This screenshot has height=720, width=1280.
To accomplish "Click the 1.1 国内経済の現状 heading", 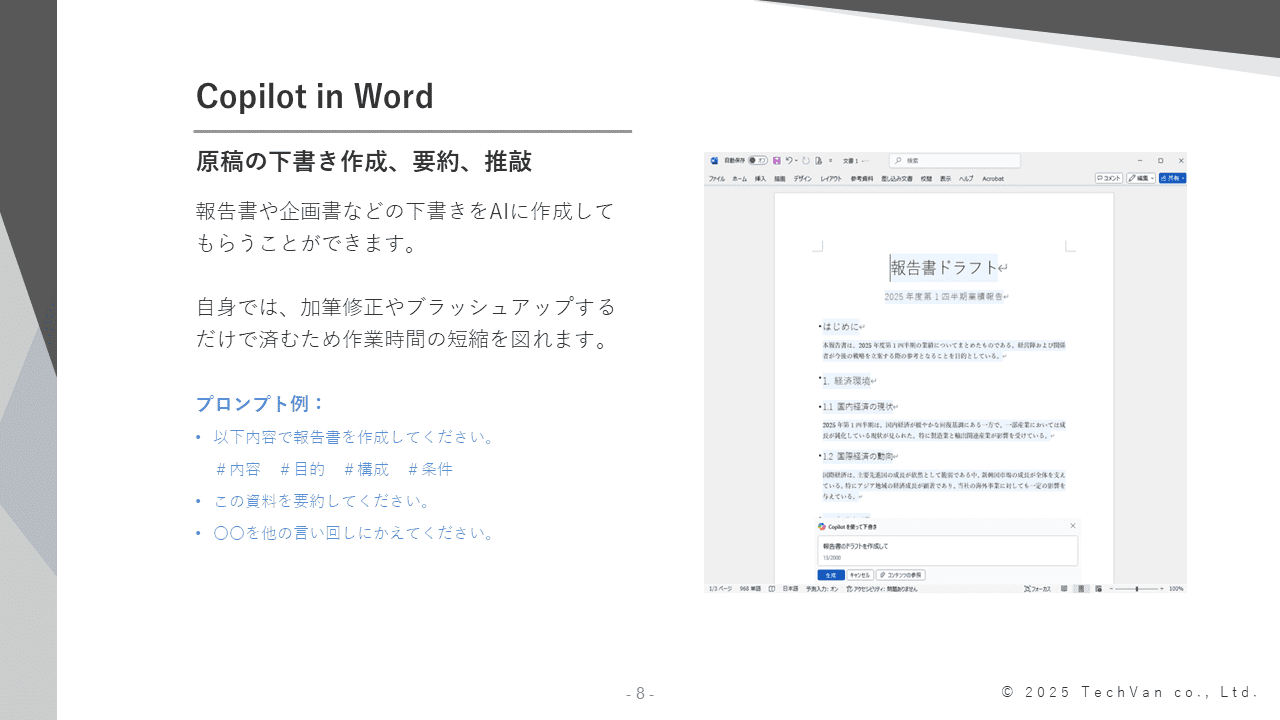I will [857, 407].
